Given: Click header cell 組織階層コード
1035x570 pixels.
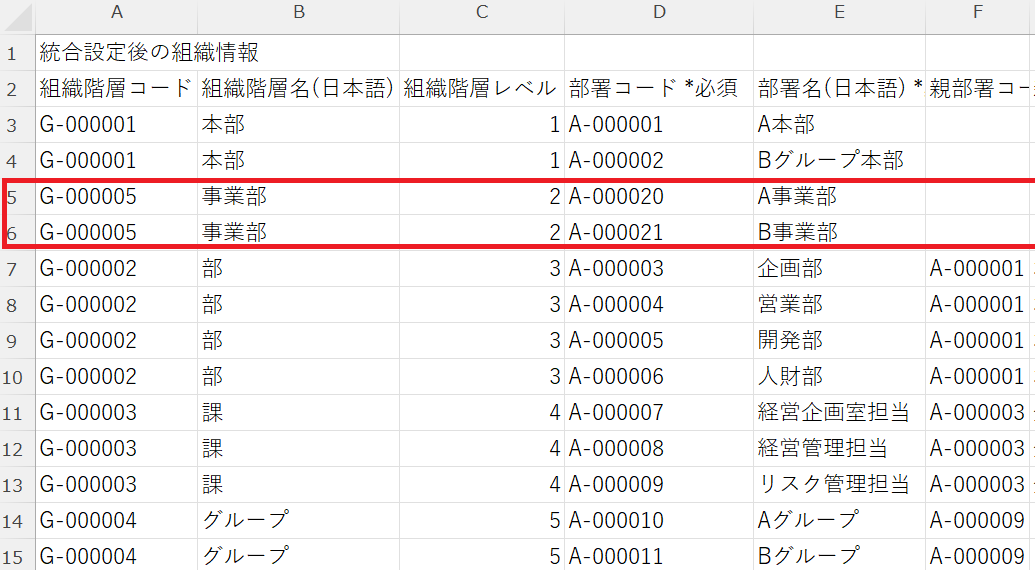Looking at the screenshot, I should tap(117, 88).
